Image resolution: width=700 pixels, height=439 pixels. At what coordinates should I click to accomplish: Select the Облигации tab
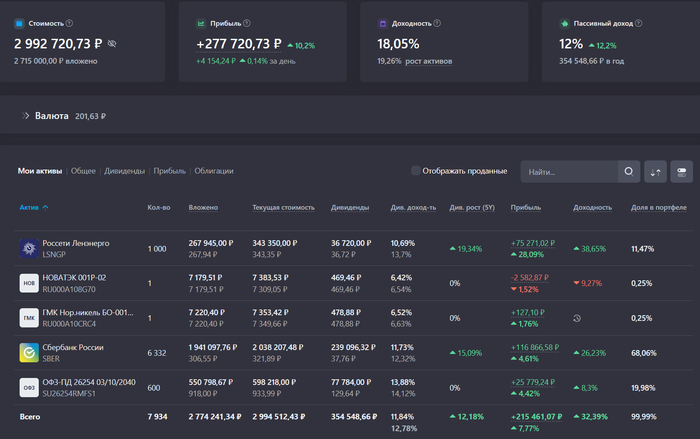point(214,171)
